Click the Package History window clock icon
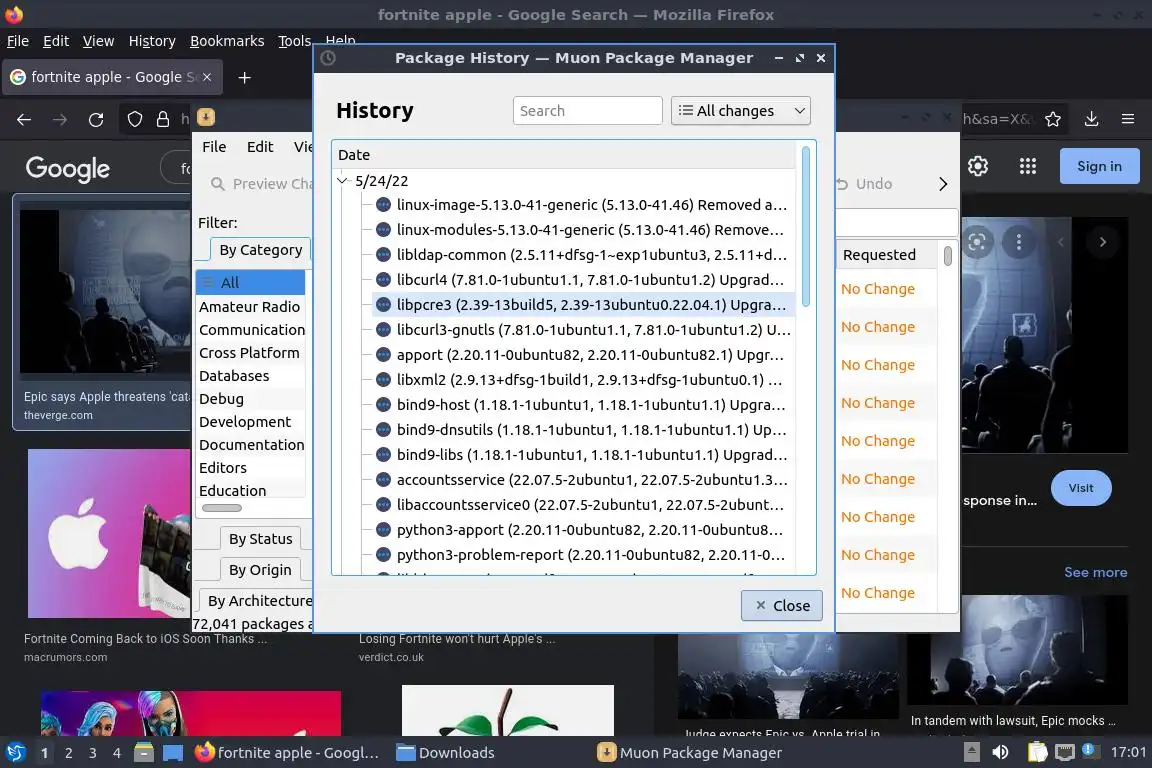The image size is (1152, 768). [x=328, y=58]
